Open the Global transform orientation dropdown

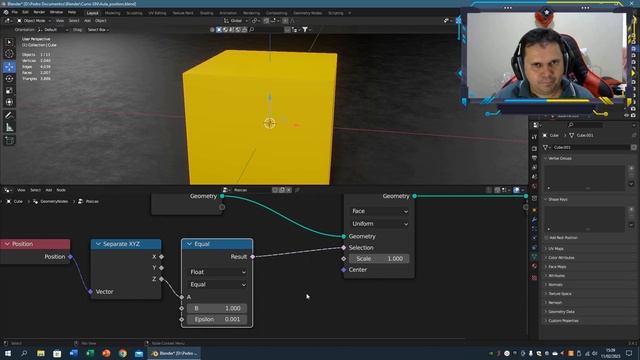point(236,21)
